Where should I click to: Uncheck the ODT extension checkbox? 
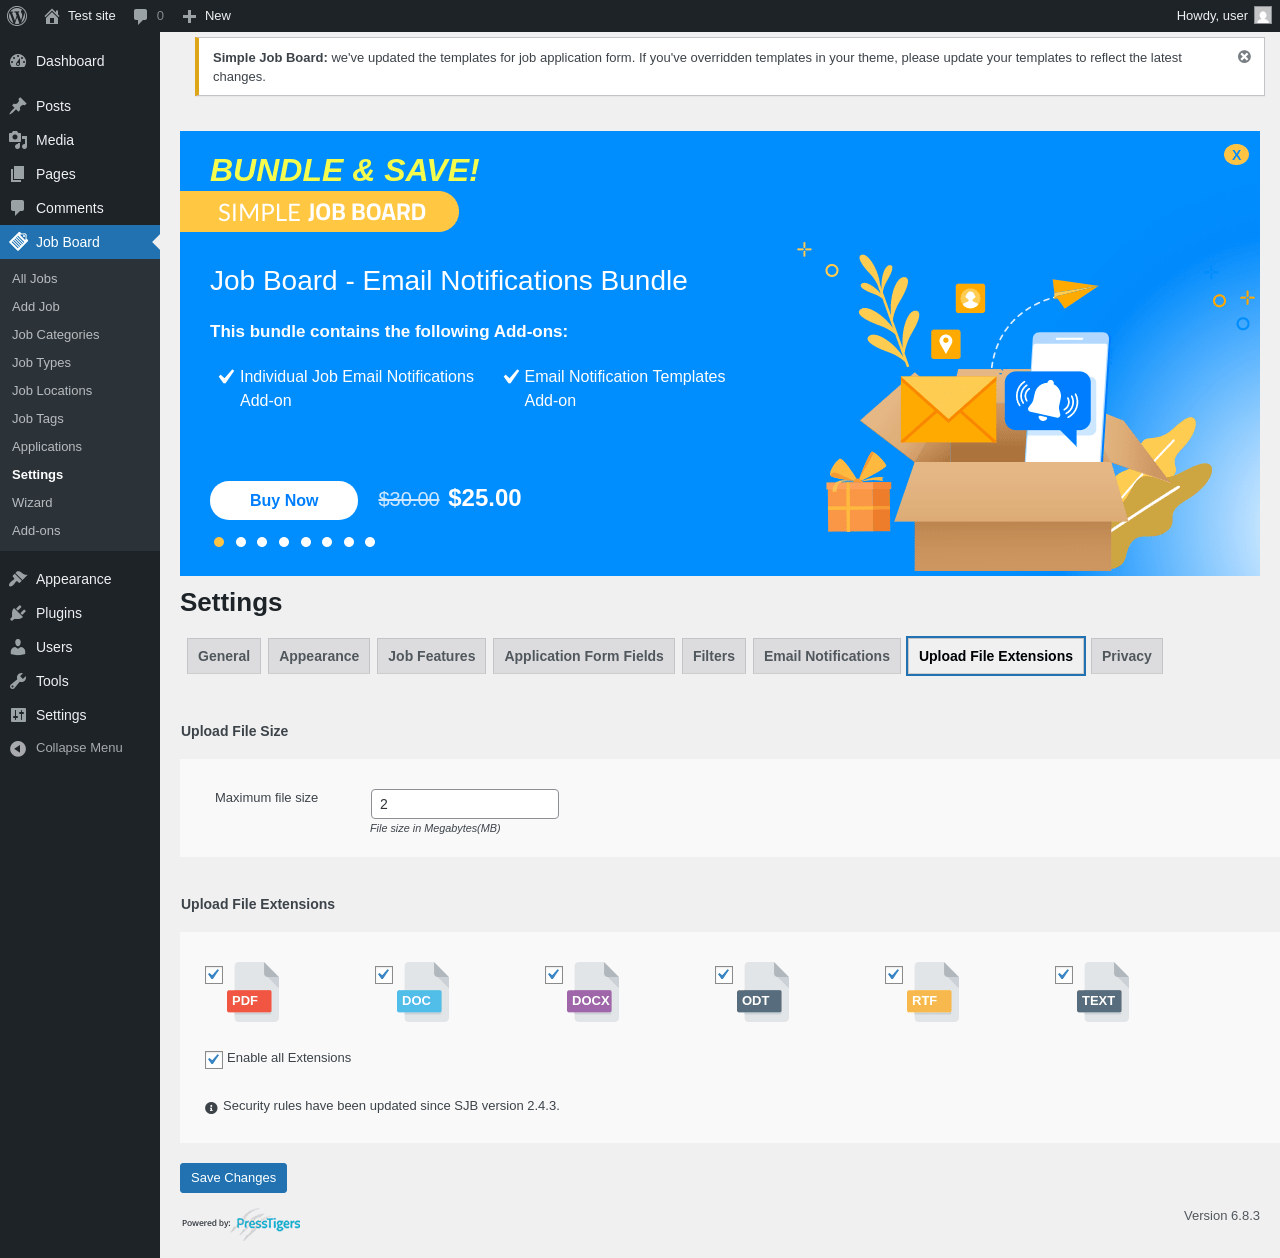click(x=724, y=975)
